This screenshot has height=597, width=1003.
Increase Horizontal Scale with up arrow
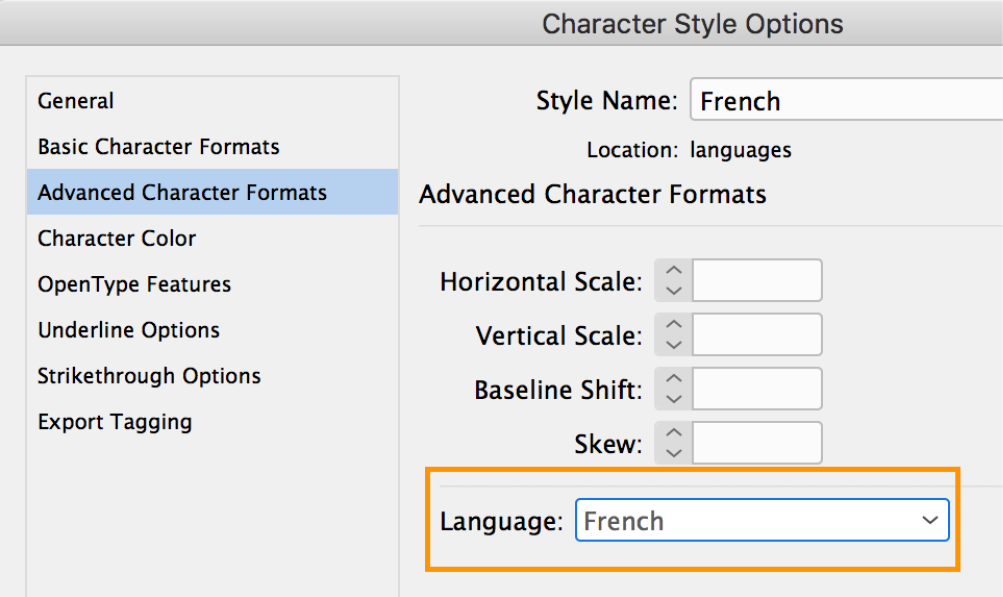coord(674,270)
